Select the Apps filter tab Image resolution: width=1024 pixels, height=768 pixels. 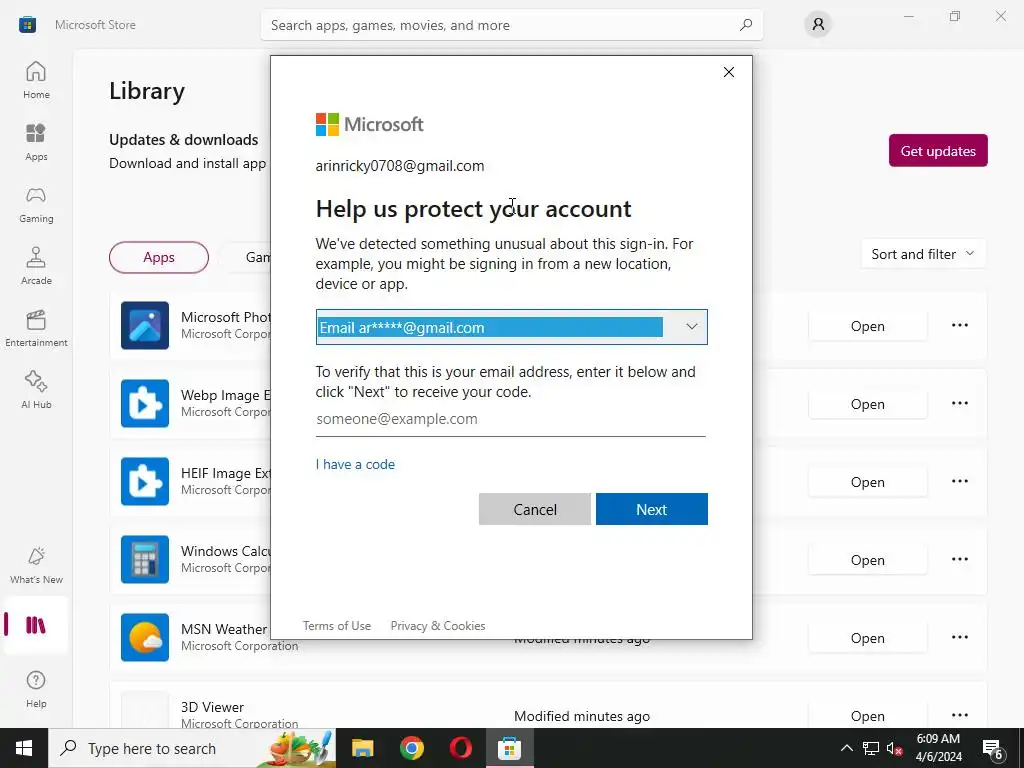pos(159,257)
